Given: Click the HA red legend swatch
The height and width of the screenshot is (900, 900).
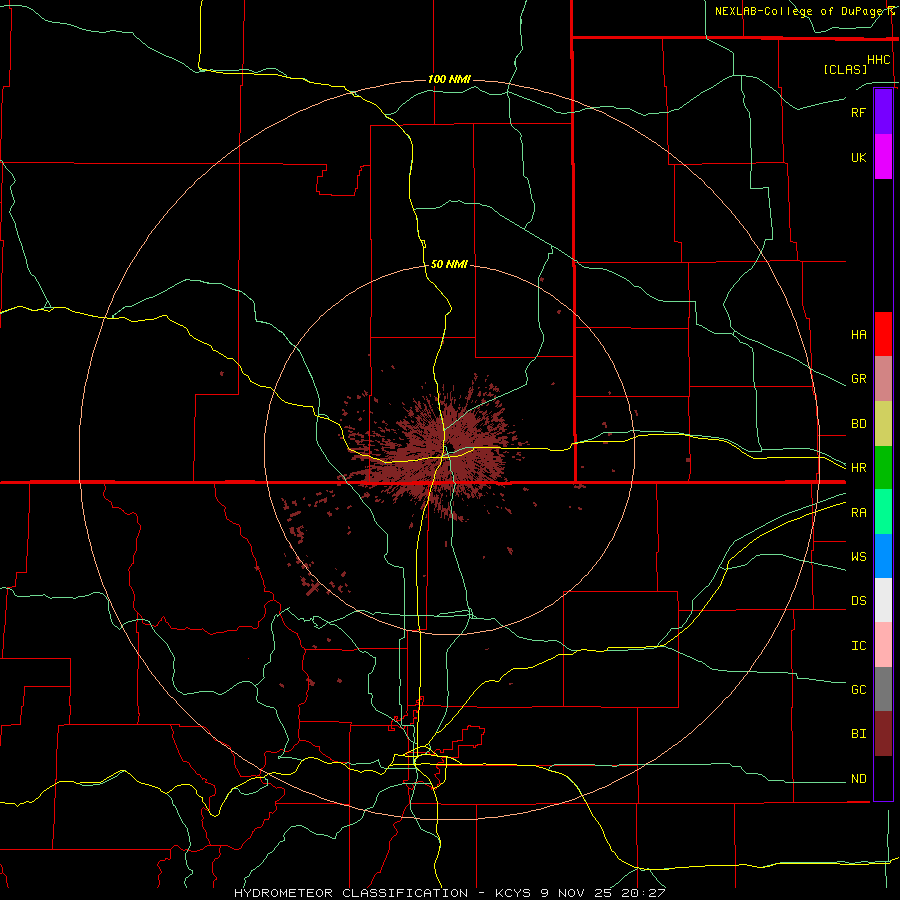Looking at the screenshot, I should [883, 334].
